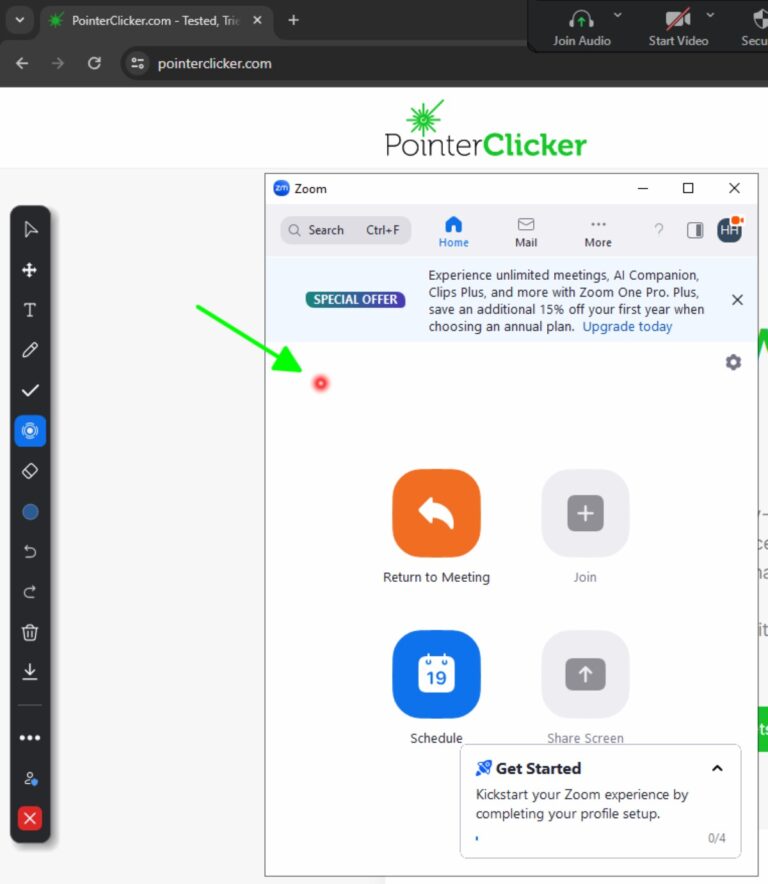This screenshot has height=884, width=768.
Task: Open browser tab search dropdown arrow
Action: point(20,20)
